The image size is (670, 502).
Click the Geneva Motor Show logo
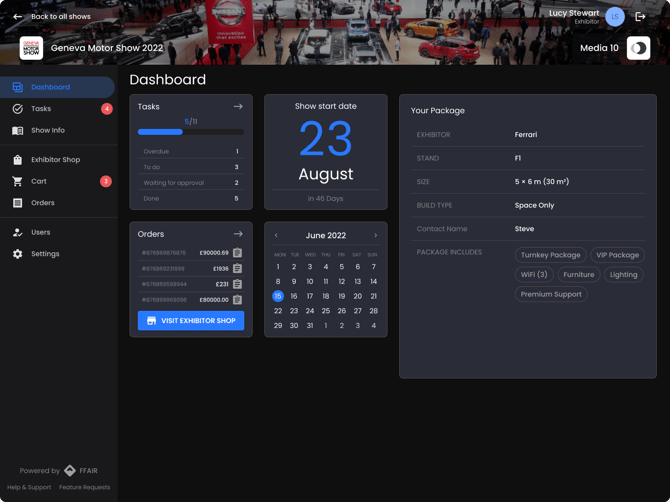click(31, 48)
